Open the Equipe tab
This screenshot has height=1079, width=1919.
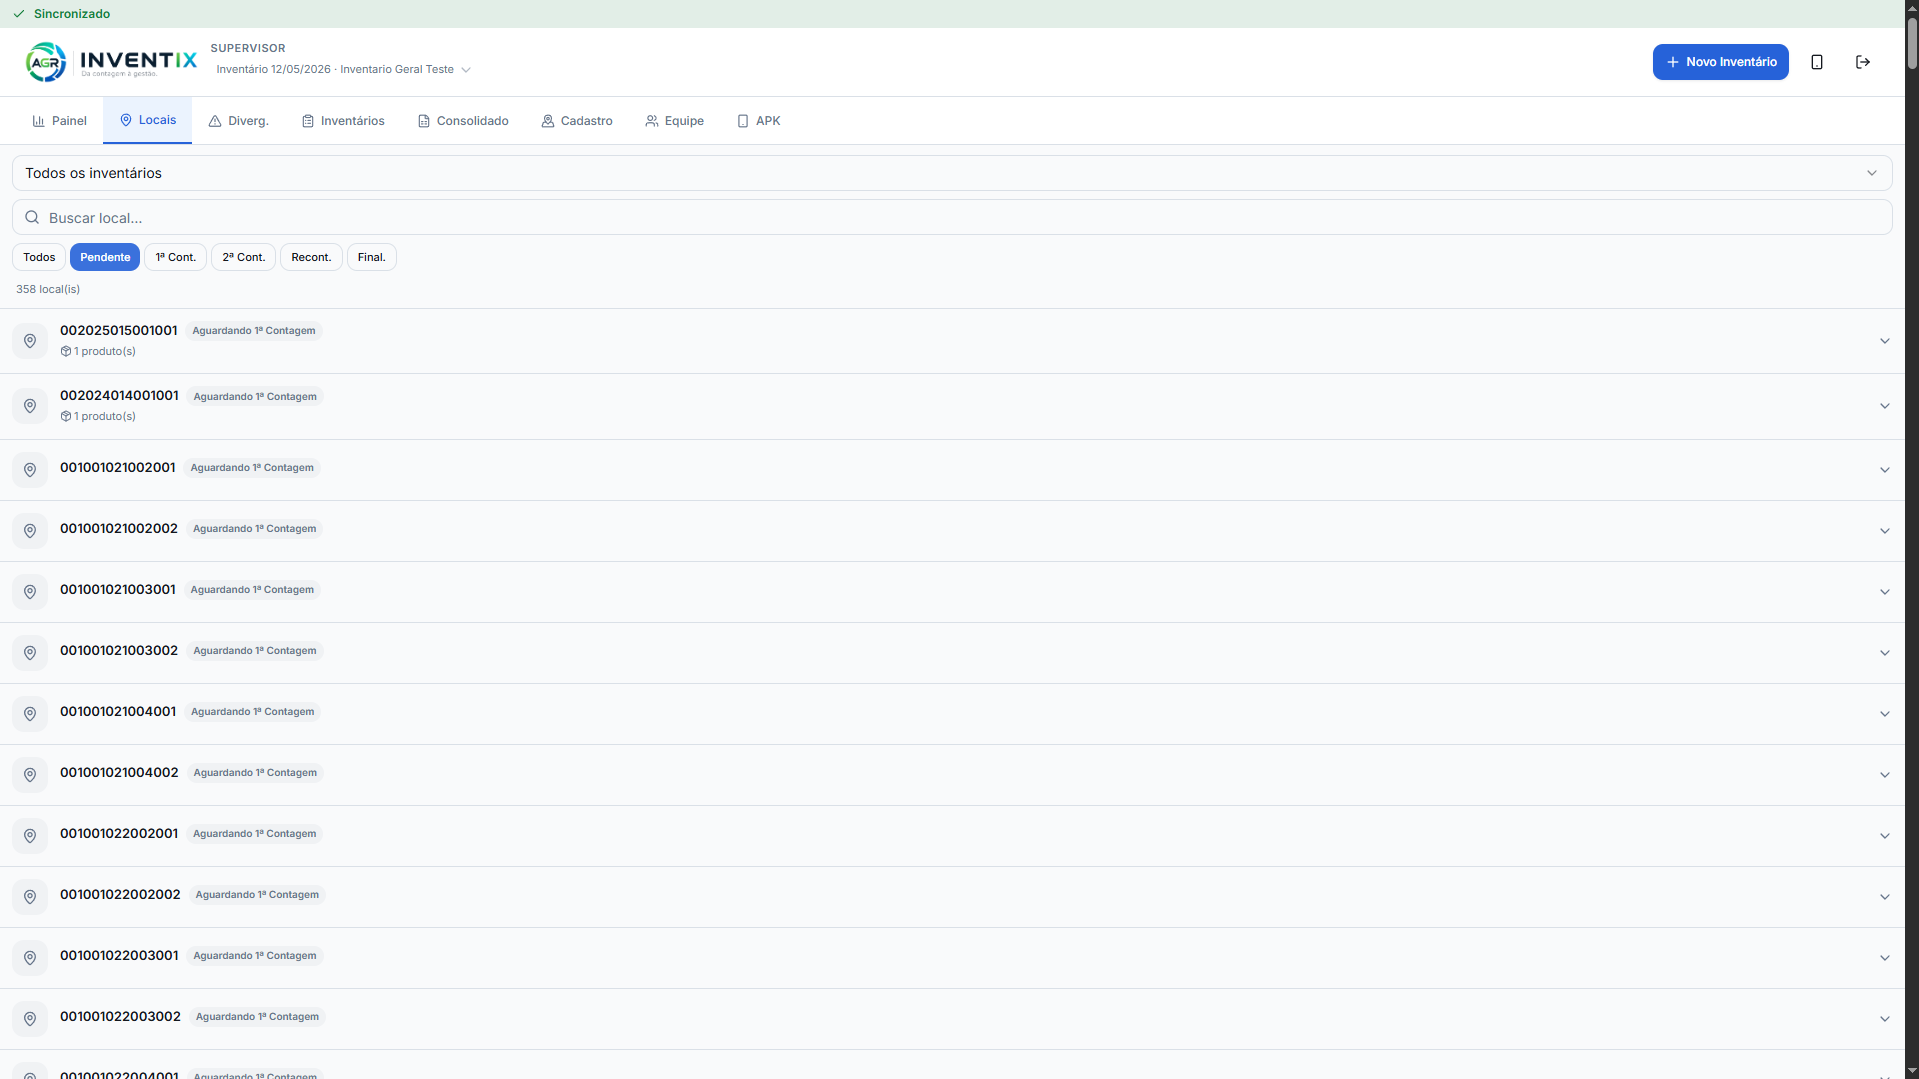coord(674,121)
